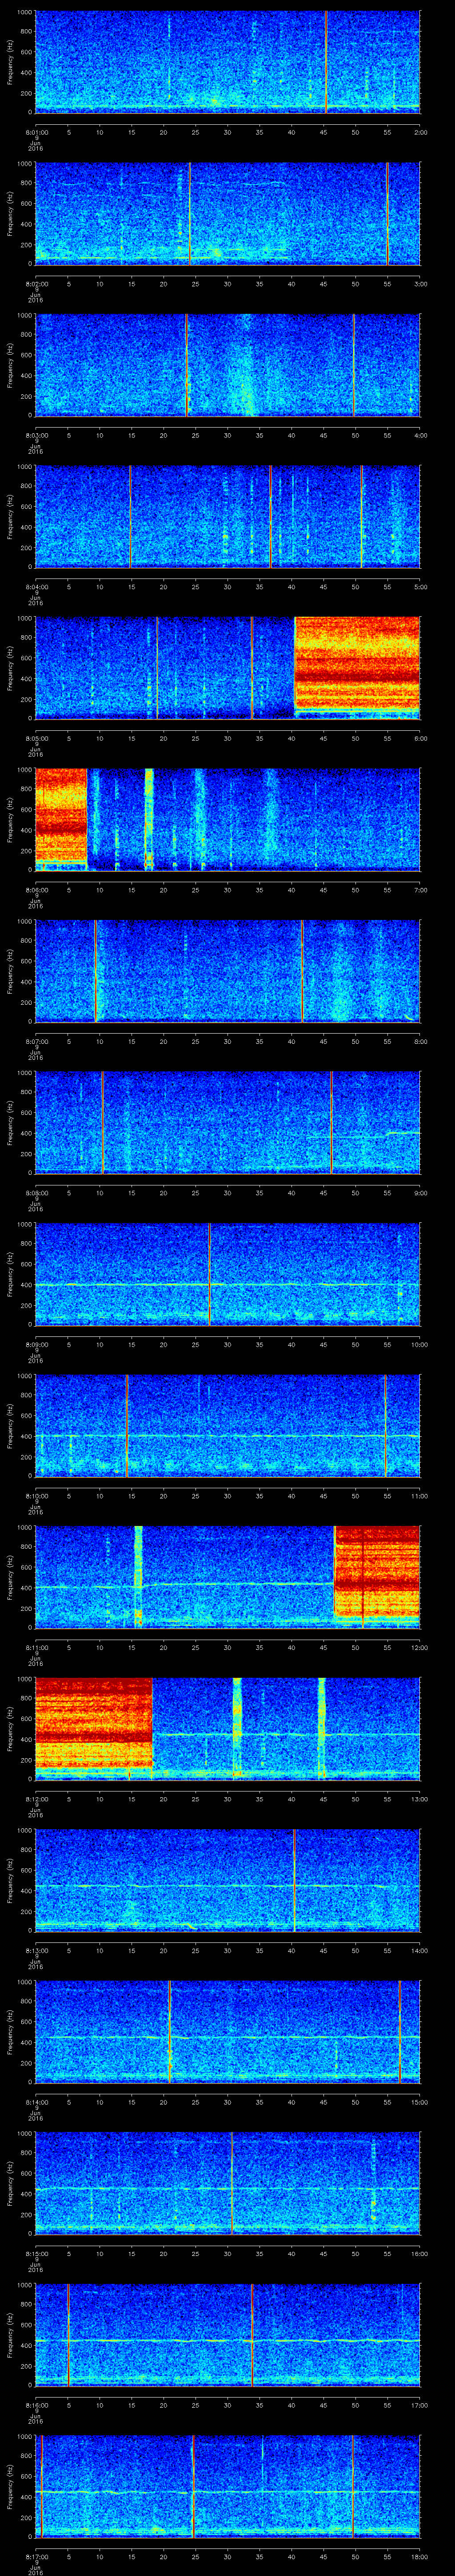
Task: Mark the red spike at 15 s in the 8:04:00 panel
Action: tap(130, 516)
